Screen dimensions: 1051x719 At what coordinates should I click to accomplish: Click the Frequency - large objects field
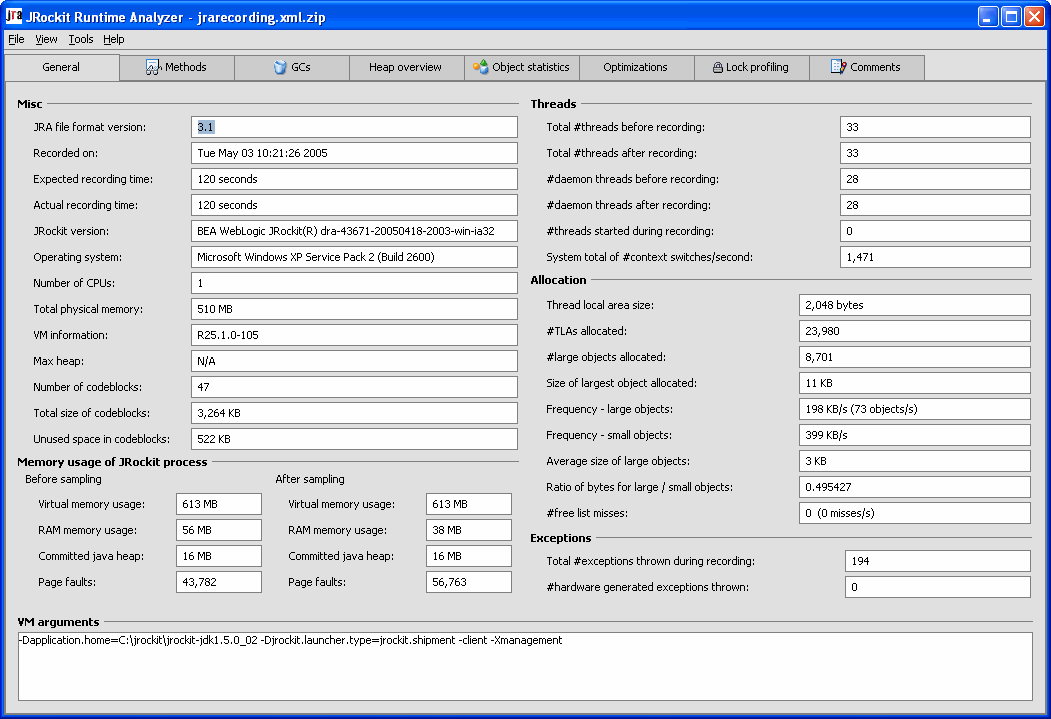(915, 409)
